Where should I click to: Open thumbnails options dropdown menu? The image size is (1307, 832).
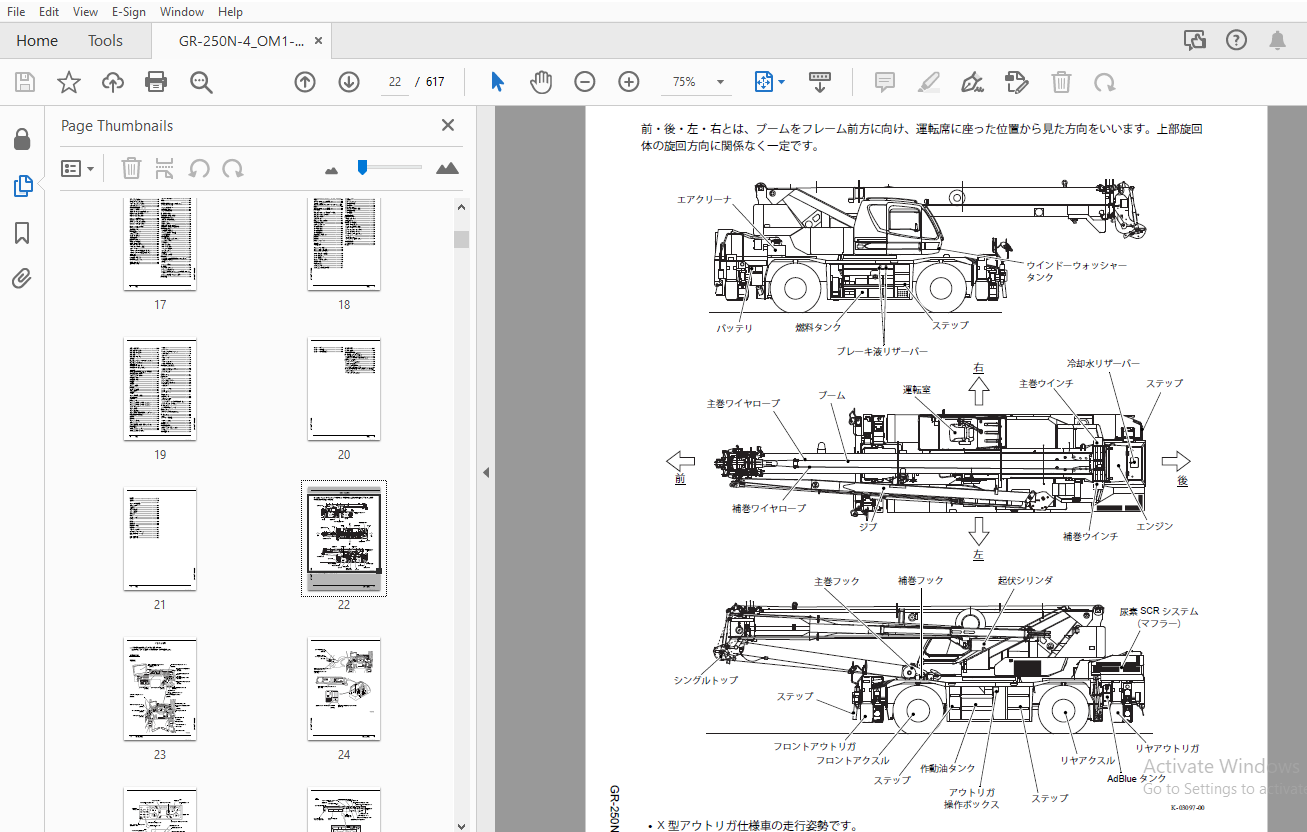point(77,169)
